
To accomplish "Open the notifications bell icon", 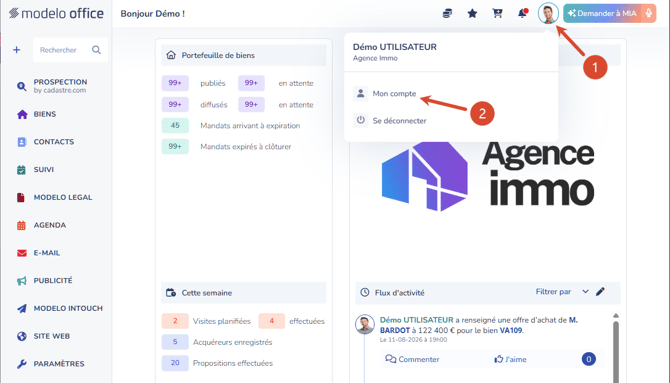I will point(523,13).
